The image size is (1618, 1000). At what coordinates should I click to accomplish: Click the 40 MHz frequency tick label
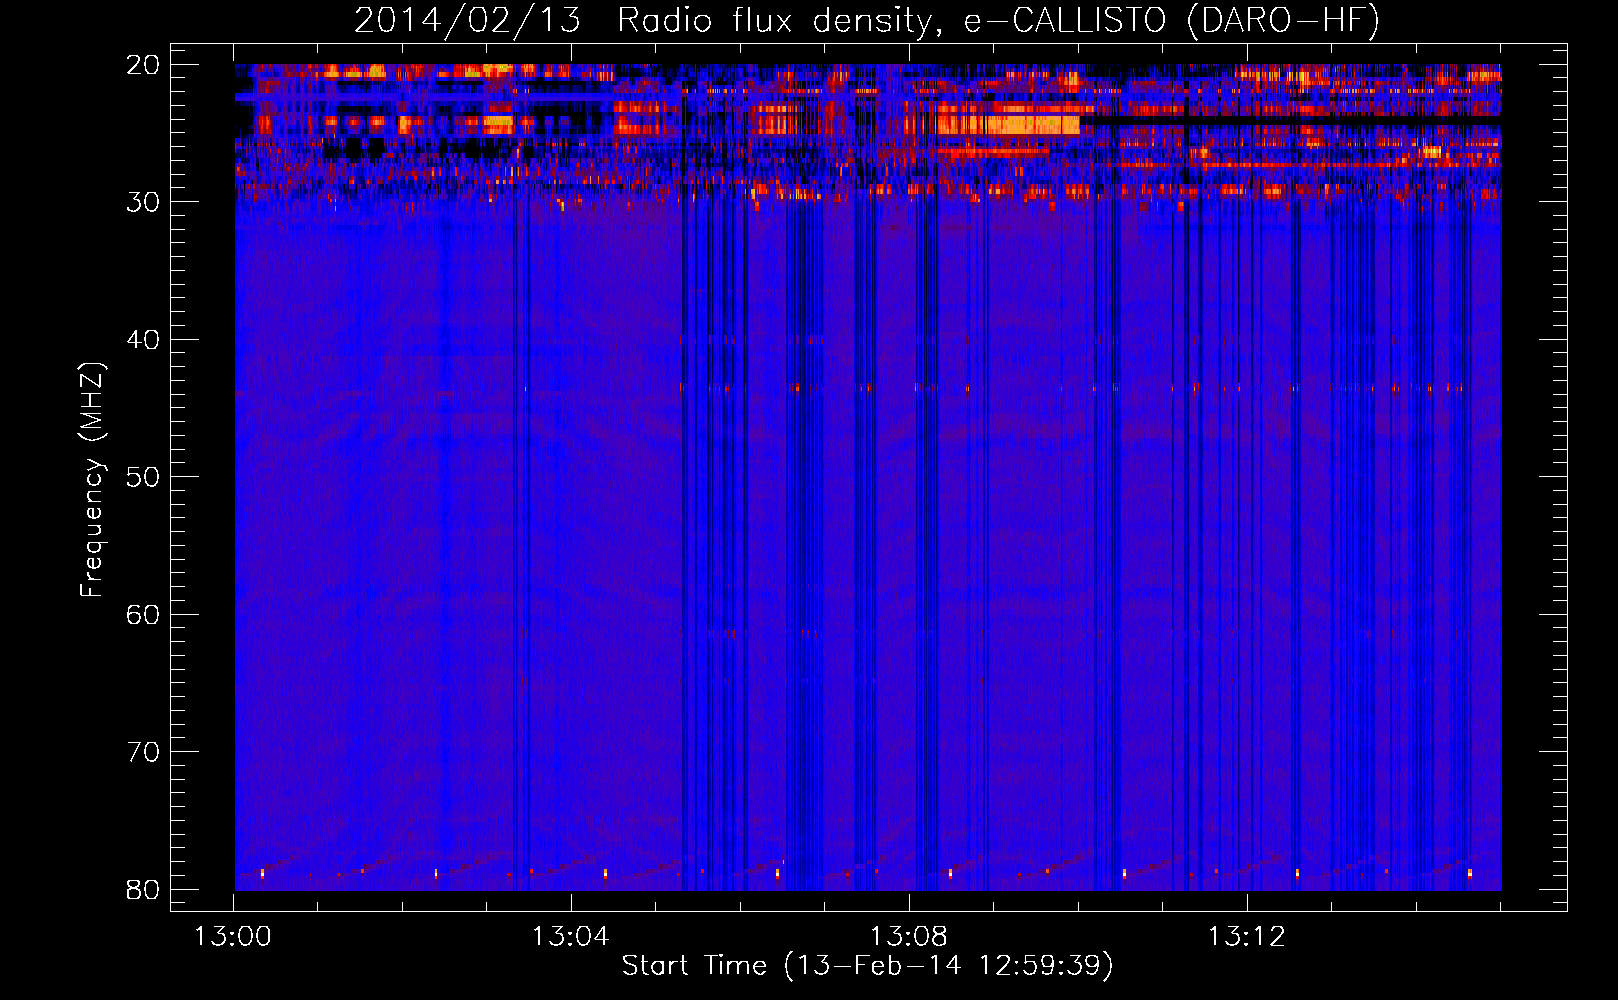(143, 340)
